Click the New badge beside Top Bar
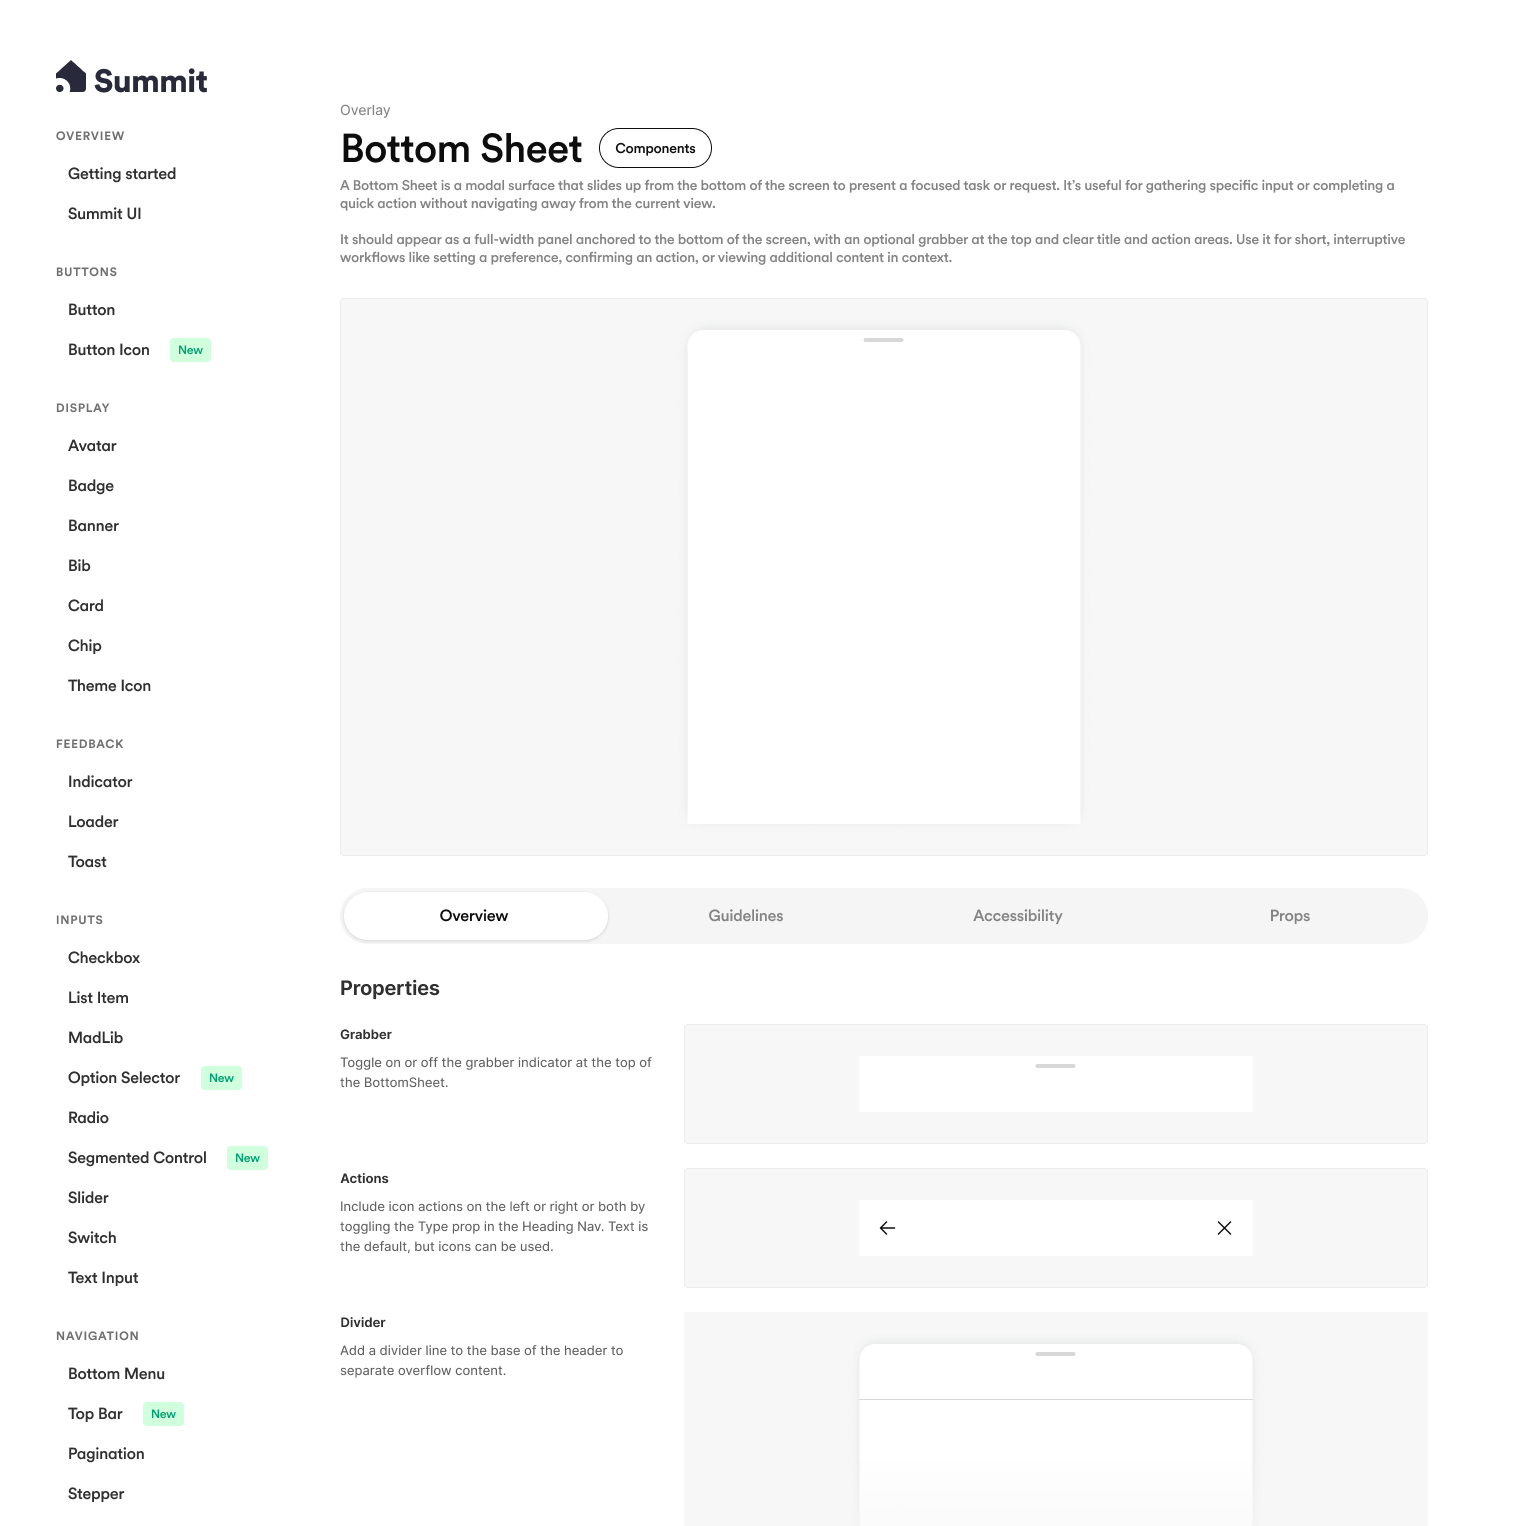The height and width of the screenshot is (1526, 1528). point(163,1414)
